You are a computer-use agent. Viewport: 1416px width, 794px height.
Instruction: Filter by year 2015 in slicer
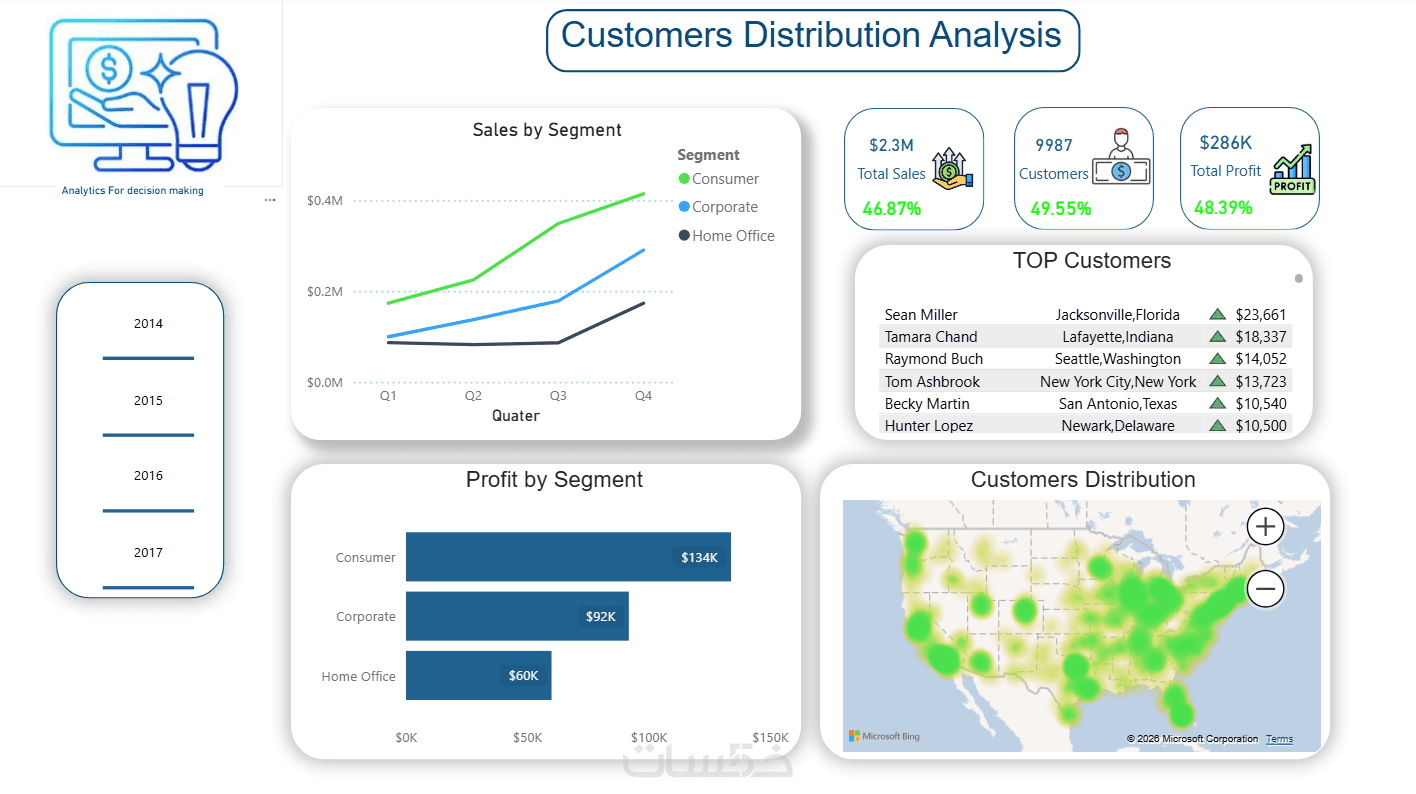tap(148, 401)
